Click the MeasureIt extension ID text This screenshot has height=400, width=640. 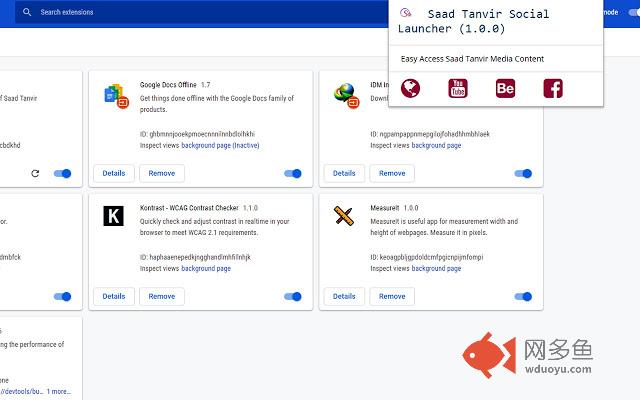(427, 257)
